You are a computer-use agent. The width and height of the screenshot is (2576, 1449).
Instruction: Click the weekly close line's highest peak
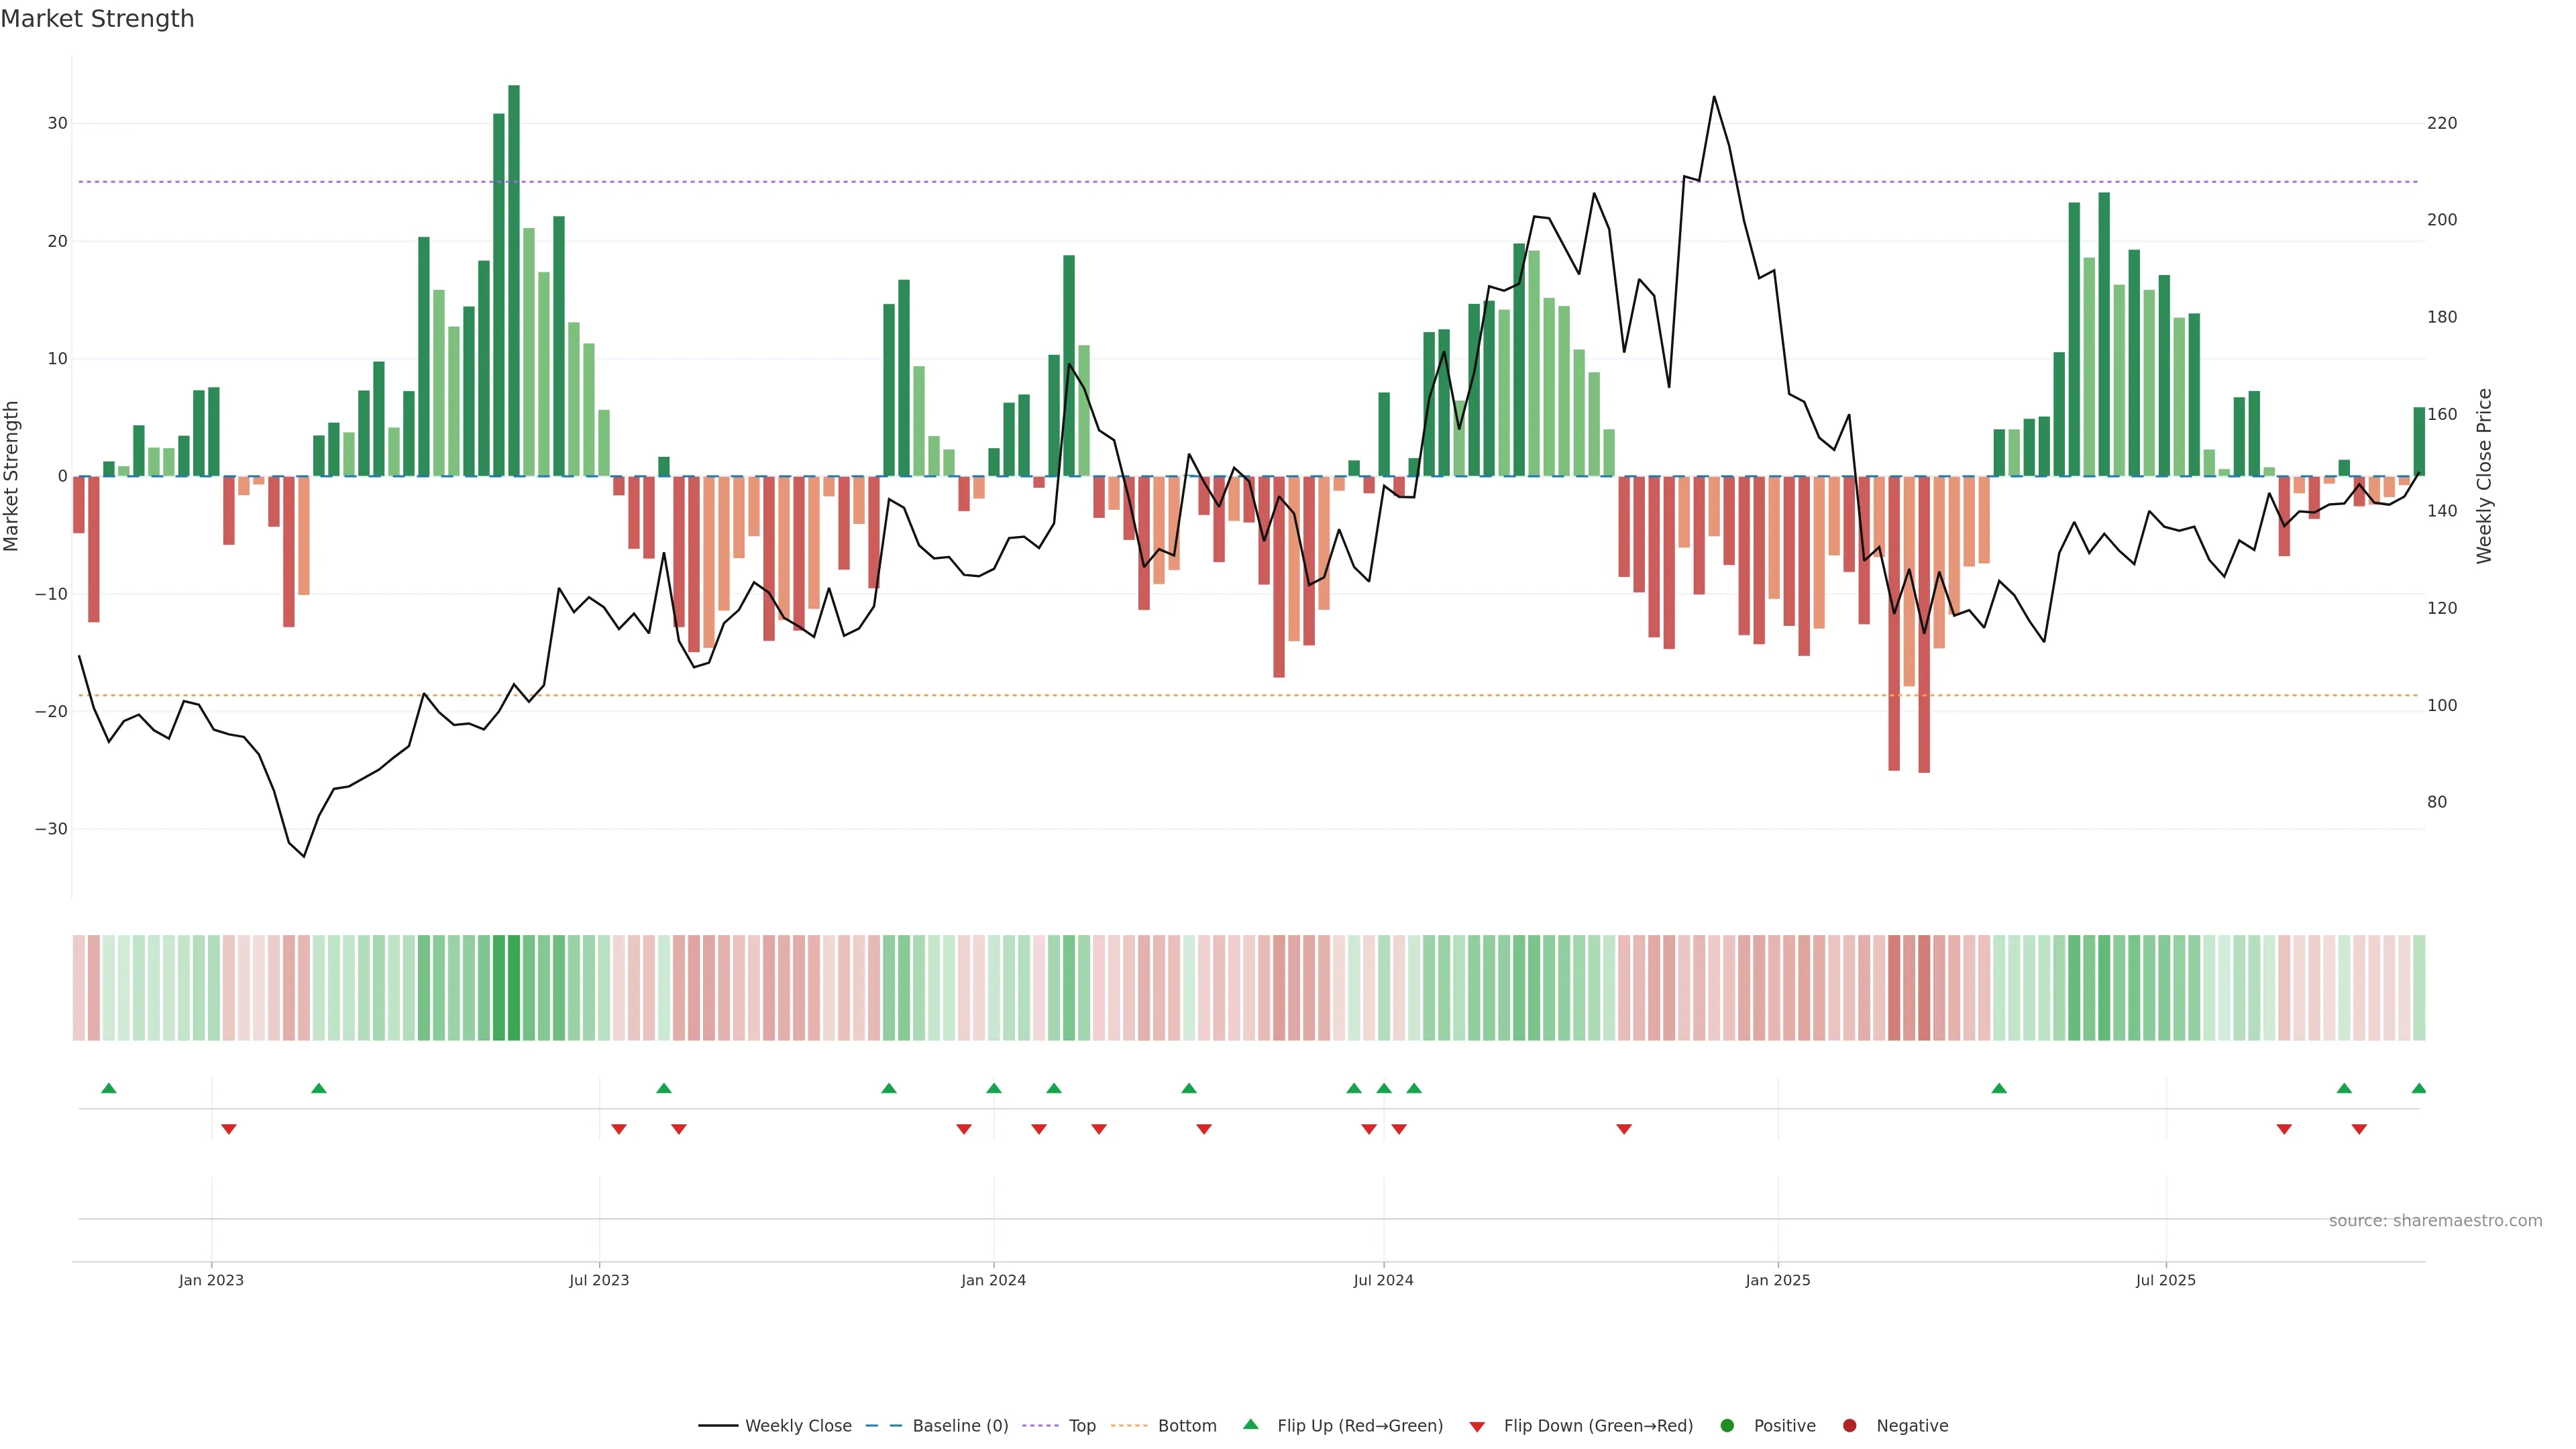tap(1714, 97)
